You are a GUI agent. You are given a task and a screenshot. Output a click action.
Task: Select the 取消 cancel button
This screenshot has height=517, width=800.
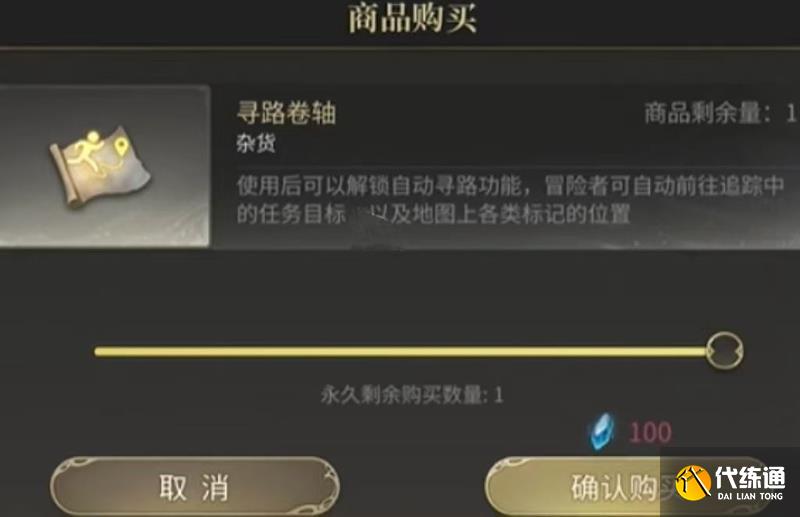point(195,487)
